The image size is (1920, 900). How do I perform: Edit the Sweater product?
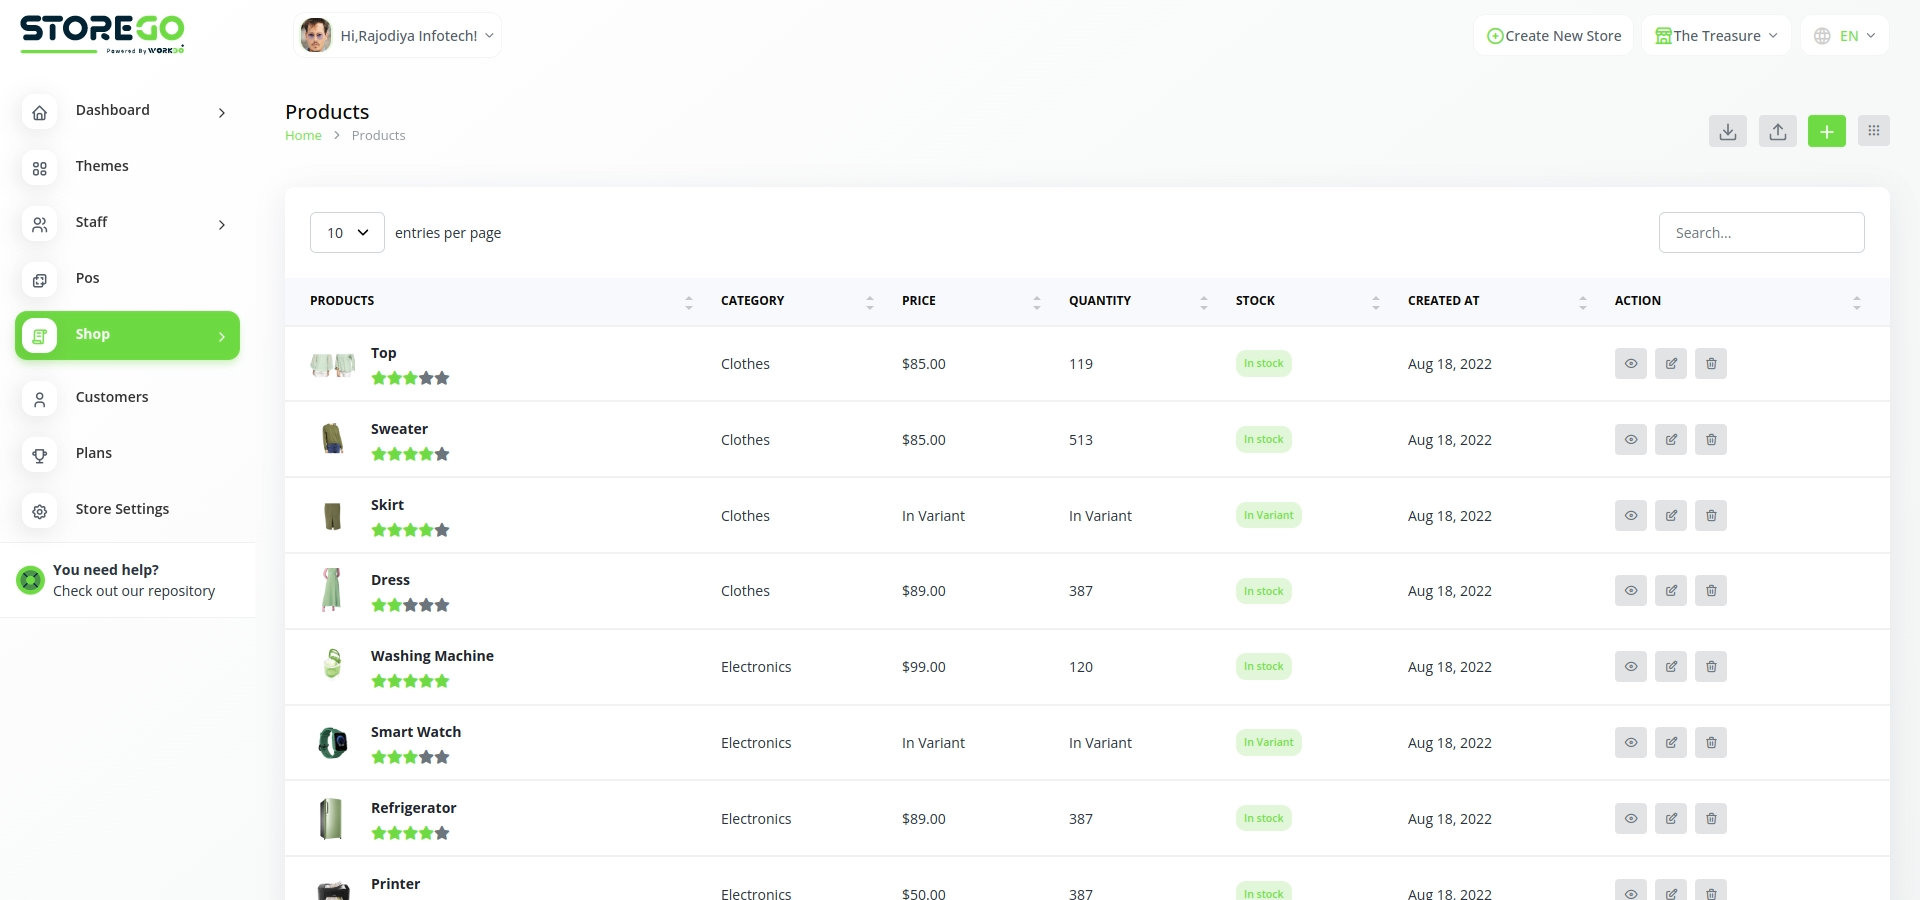[x=1670, y=440]
